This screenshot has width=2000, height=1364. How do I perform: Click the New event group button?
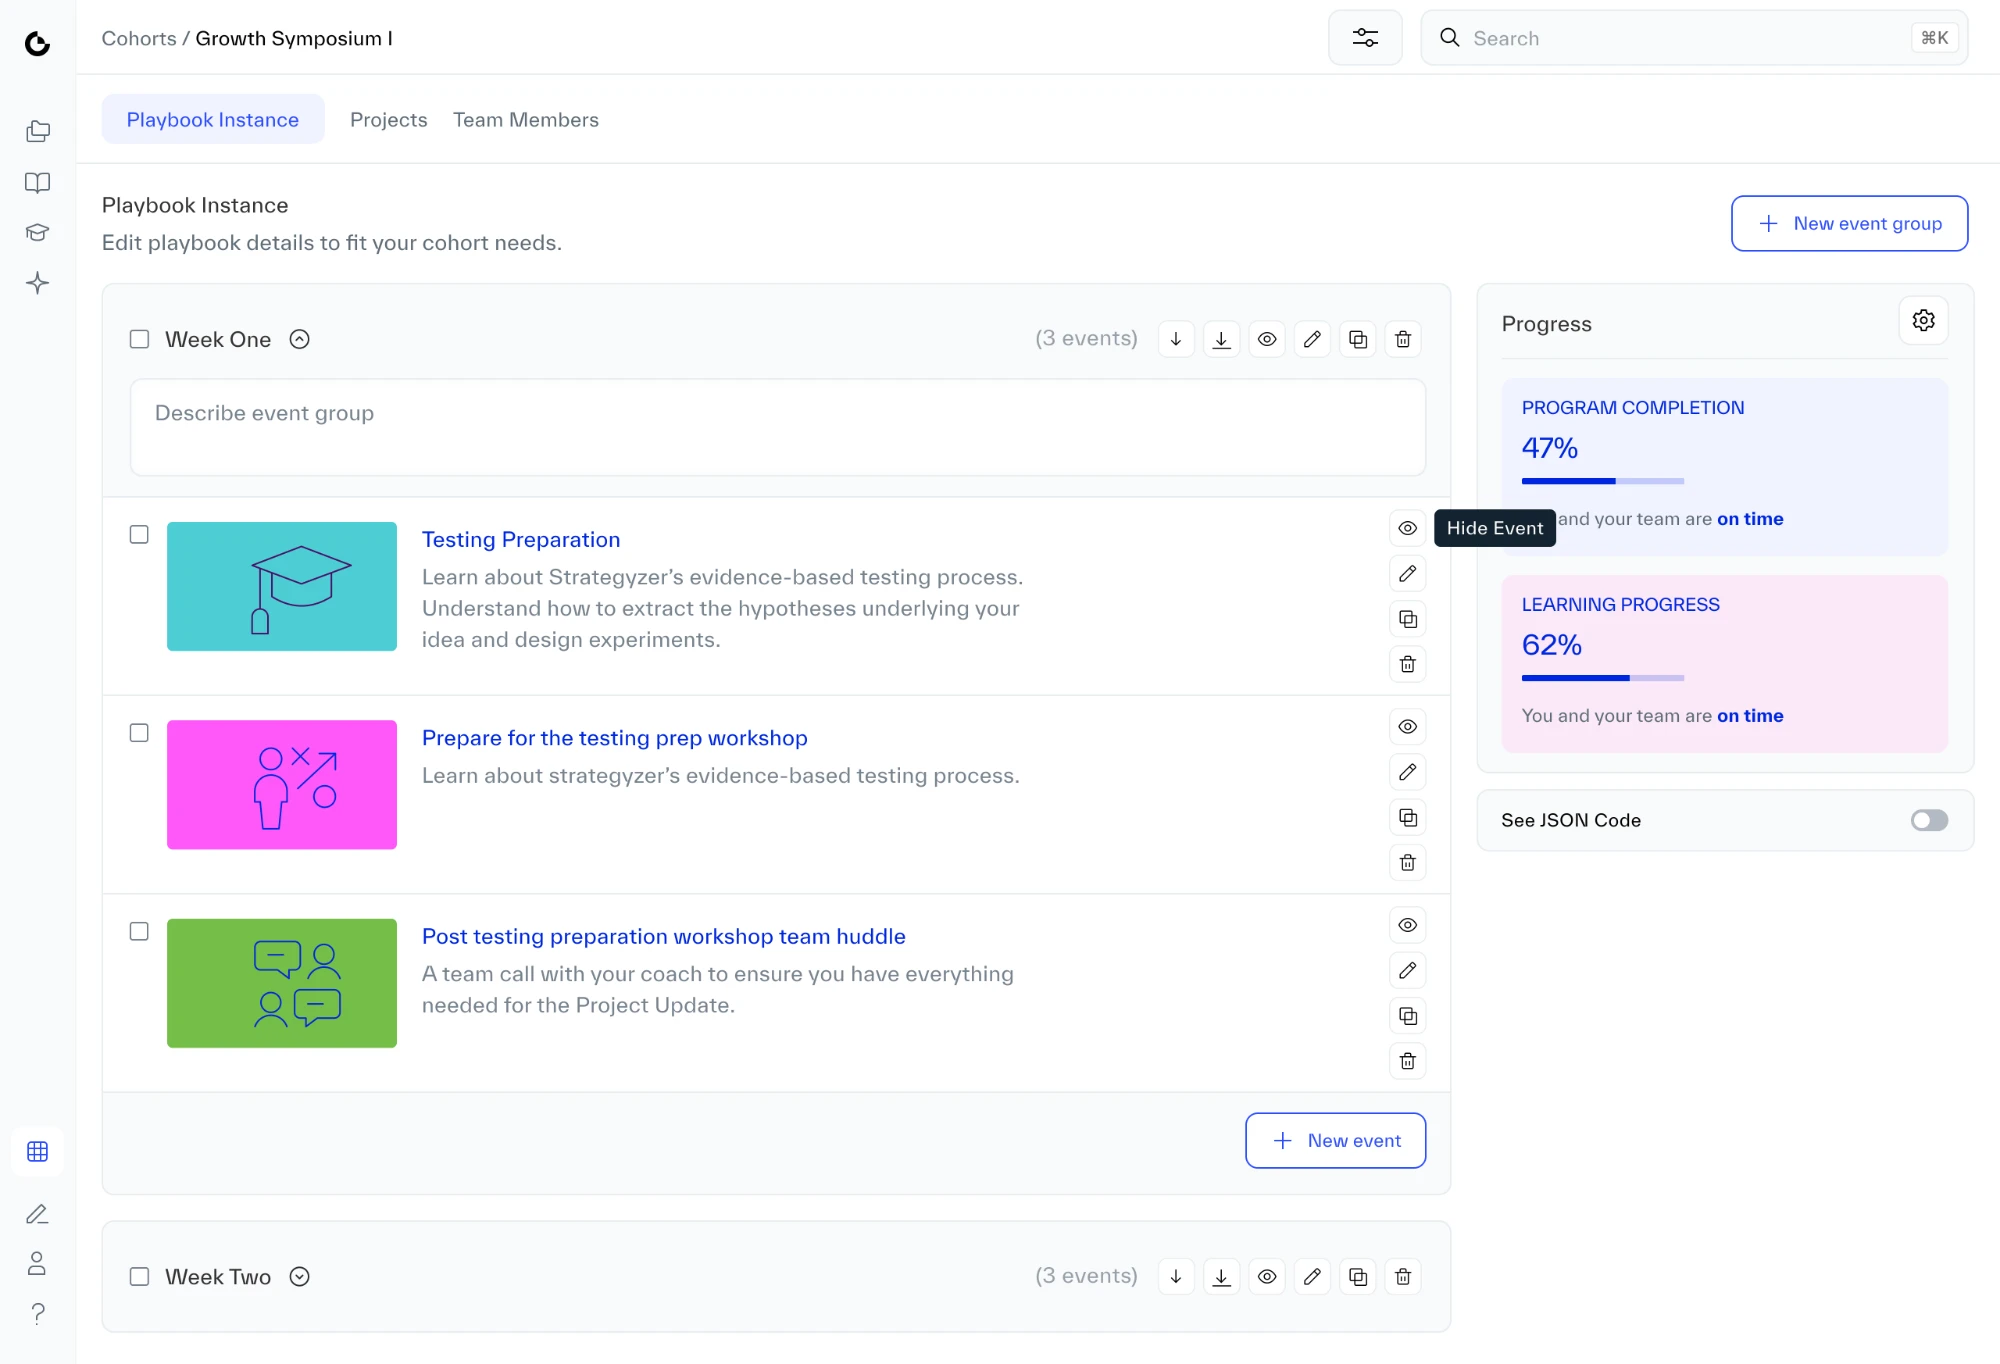click(1849, 223)
